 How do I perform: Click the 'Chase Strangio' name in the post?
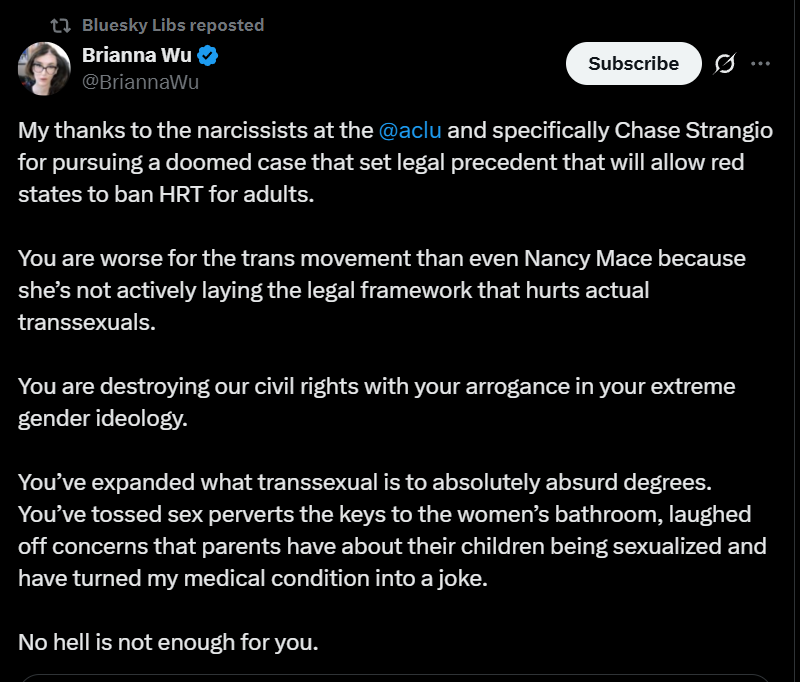(693, 131)
